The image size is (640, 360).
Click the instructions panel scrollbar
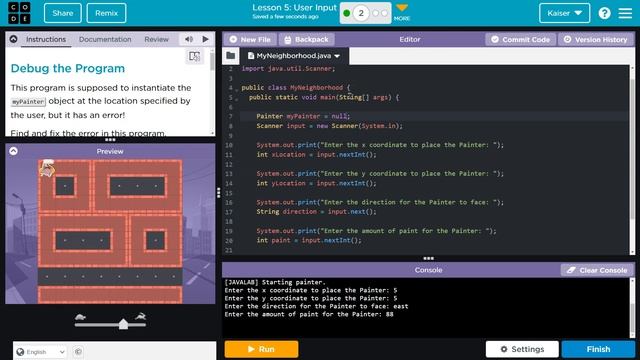click(212, 61)
